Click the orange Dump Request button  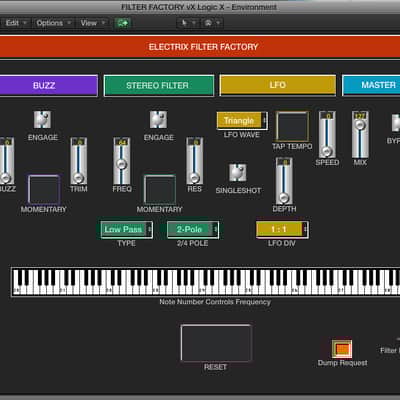click(x=342, y=349)
